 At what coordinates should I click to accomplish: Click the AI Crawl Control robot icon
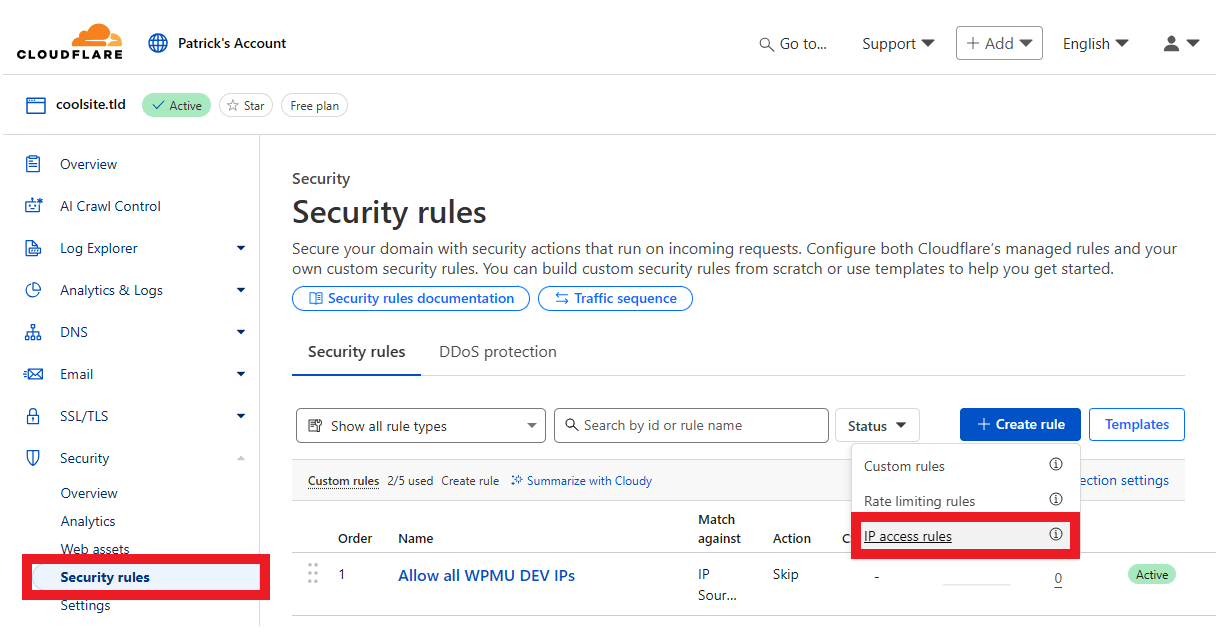click(x=34, y=206)
